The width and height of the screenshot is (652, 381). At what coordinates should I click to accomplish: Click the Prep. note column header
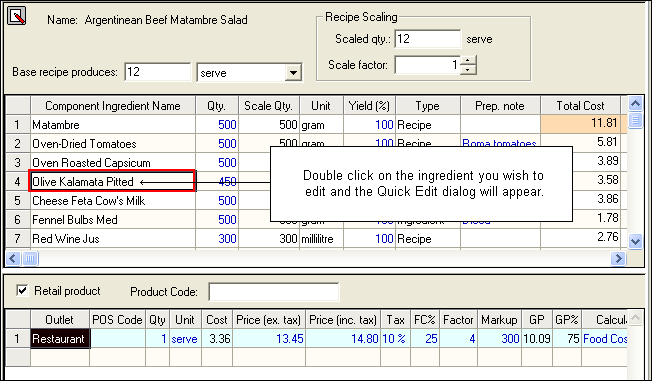coord(500,106)
